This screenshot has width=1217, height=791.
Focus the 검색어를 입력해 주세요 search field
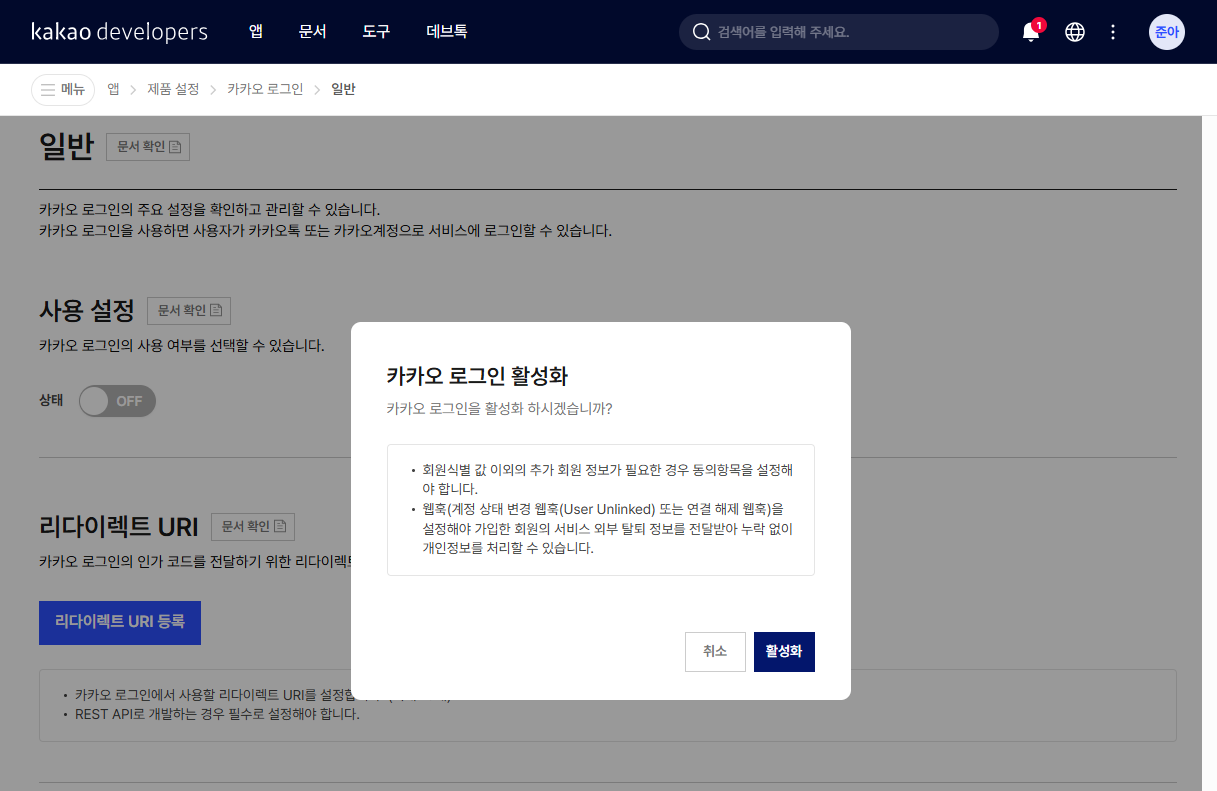850,32
